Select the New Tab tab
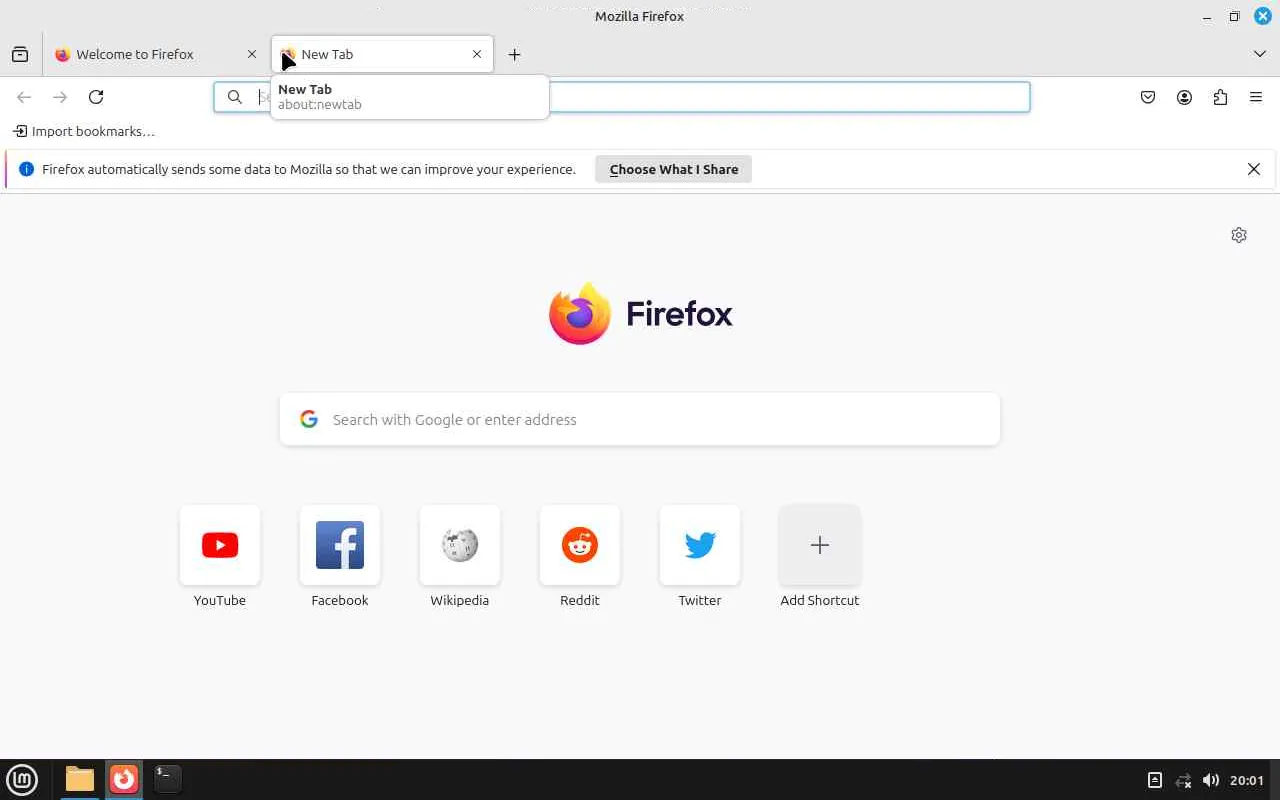The width and height of the screenshot is (1280, 800). coord(382,54)
